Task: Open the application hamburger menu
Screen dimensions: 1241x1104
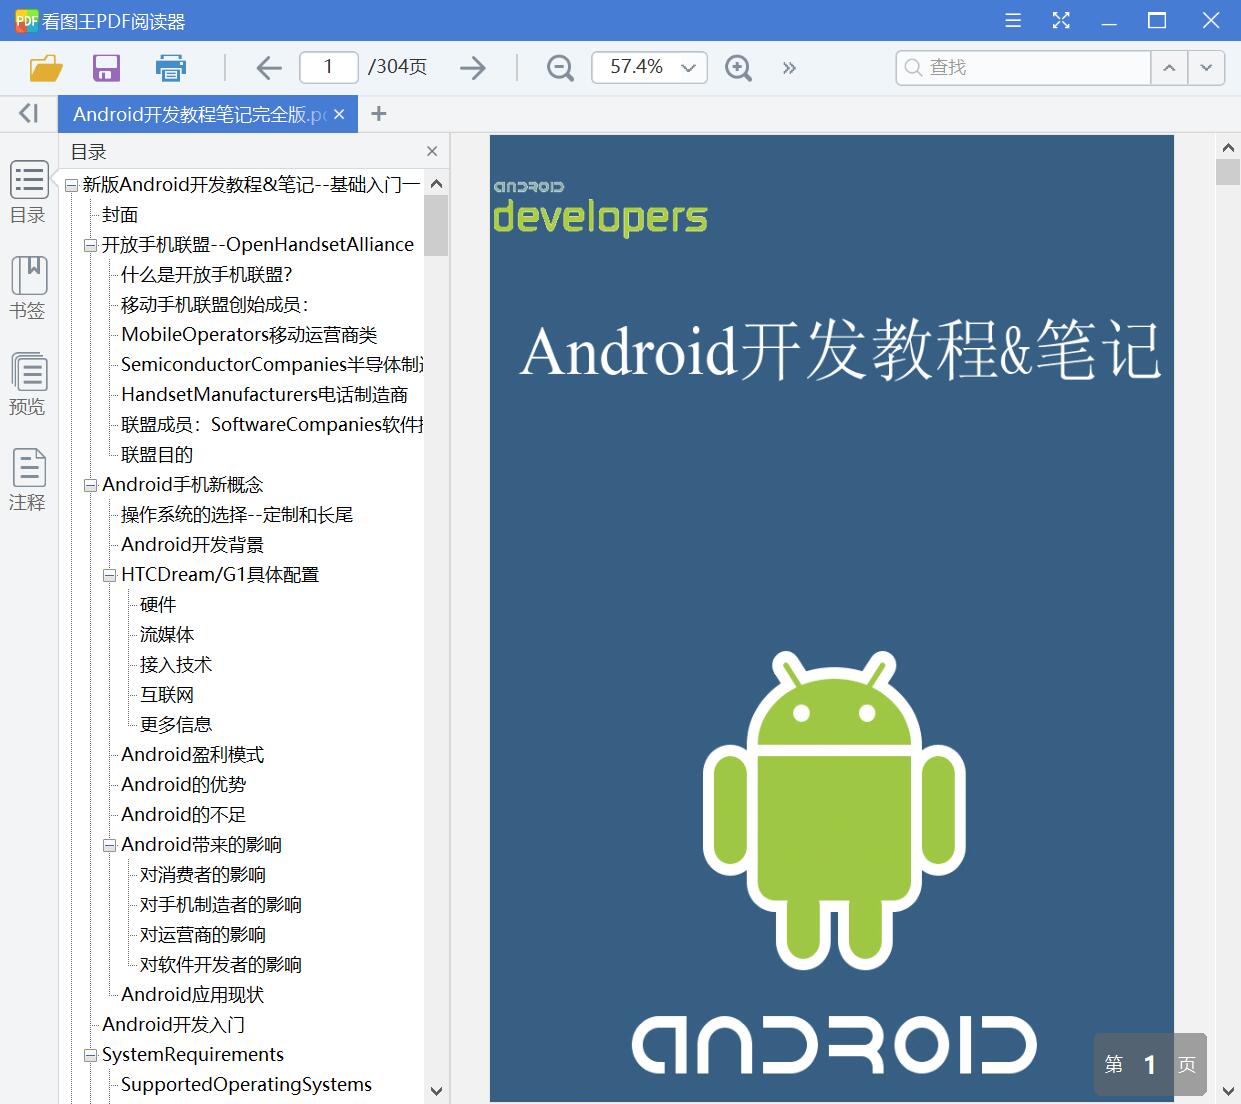Action: 1012,20
